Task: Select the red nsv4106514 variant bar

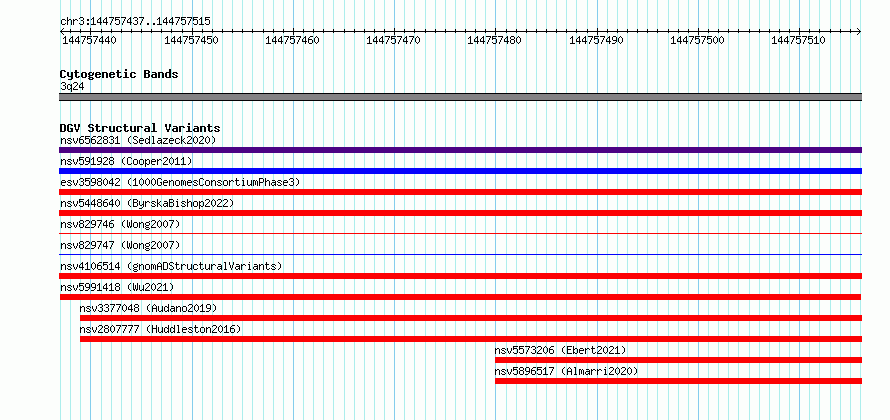Action: pos(460,276)
